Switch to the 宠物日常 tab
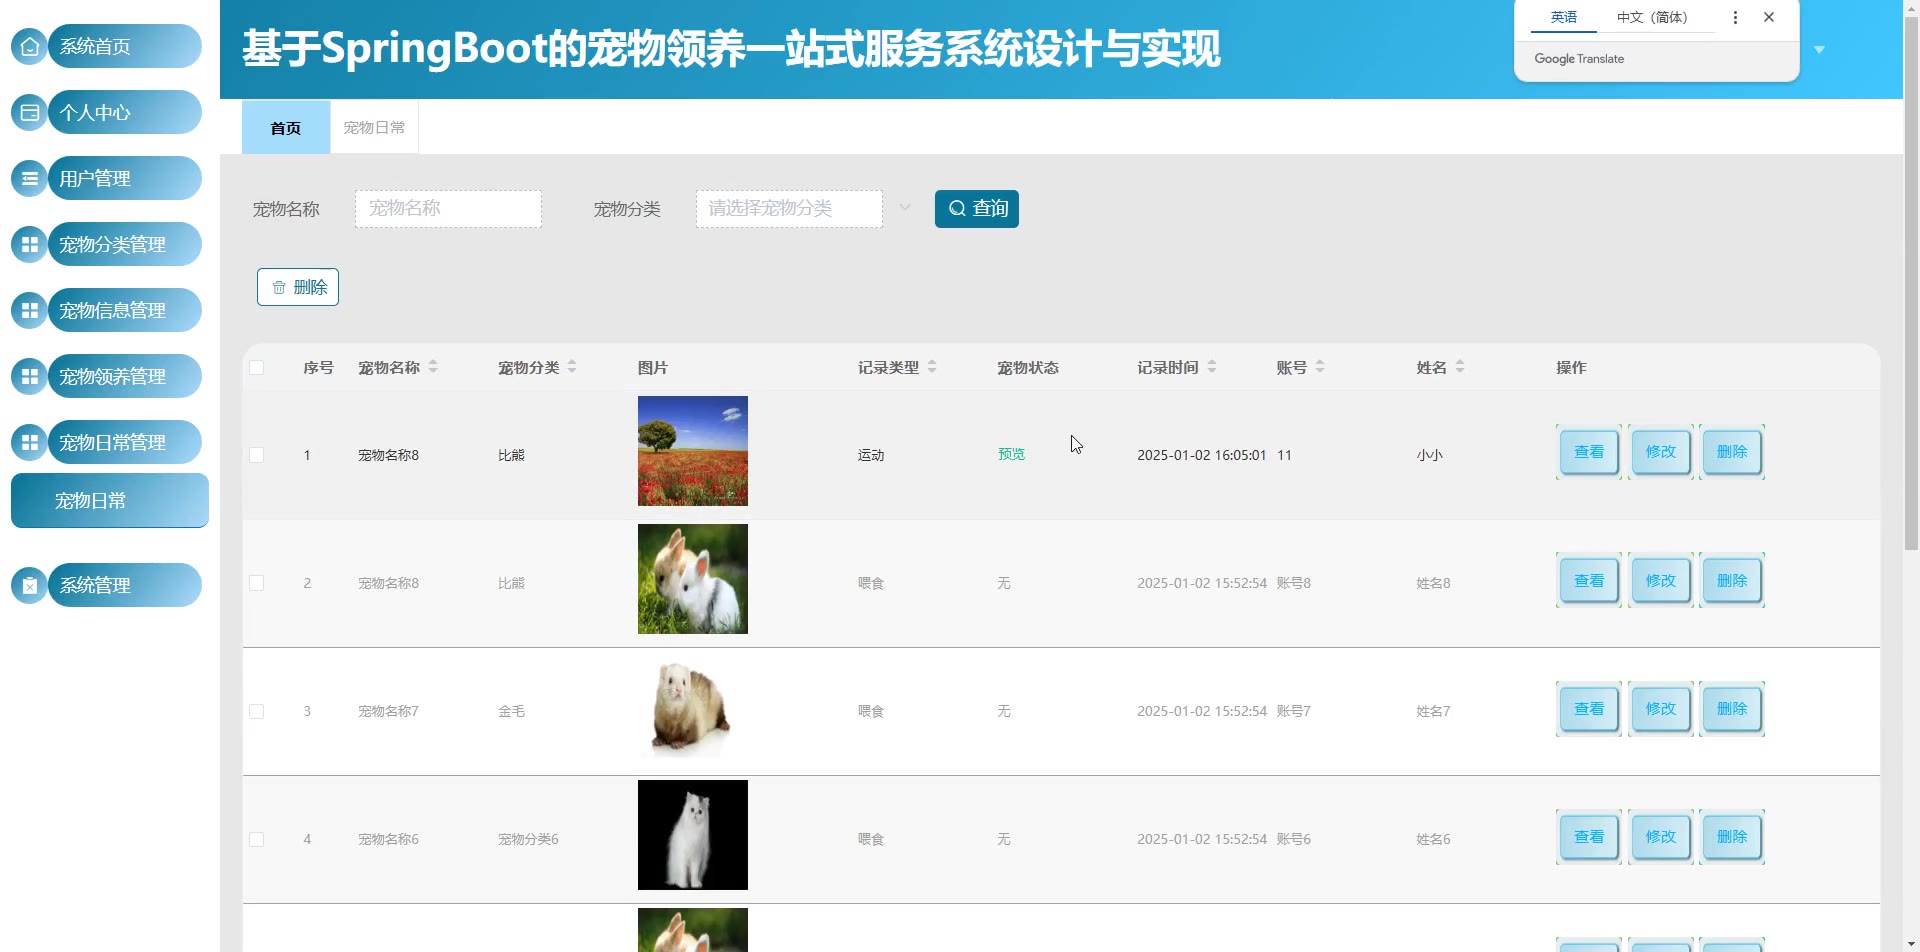 (x=374, y=128)
